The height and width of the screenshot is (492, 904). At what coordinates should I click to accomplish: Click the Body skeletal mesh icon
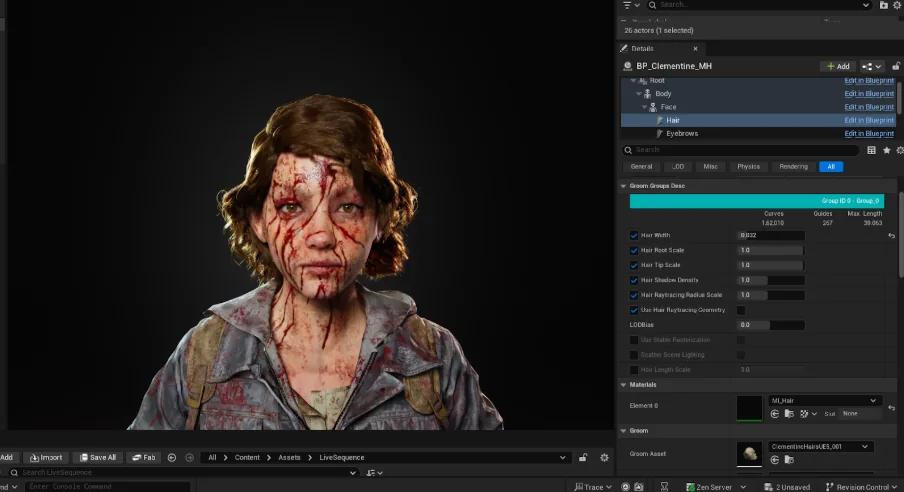[647, 93]
